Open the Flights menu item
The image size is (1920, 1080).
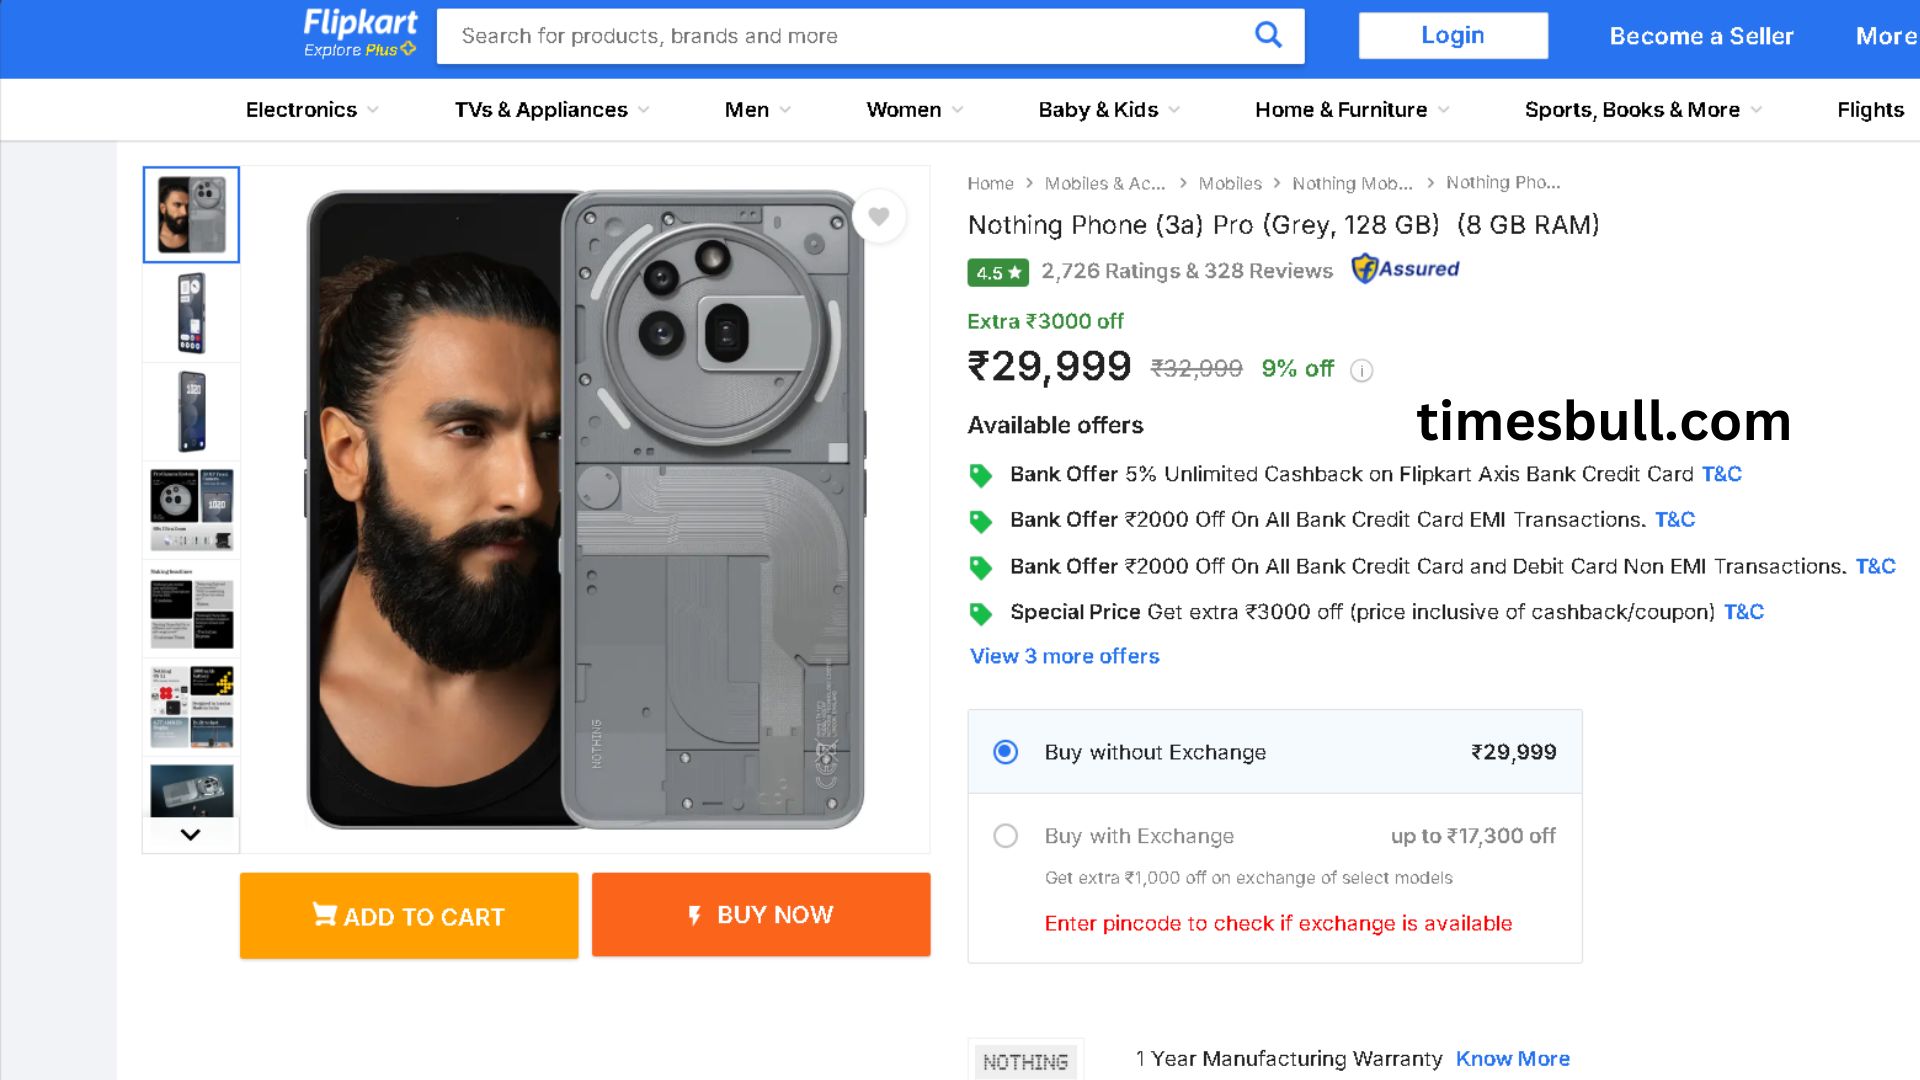coord(1869,110)
